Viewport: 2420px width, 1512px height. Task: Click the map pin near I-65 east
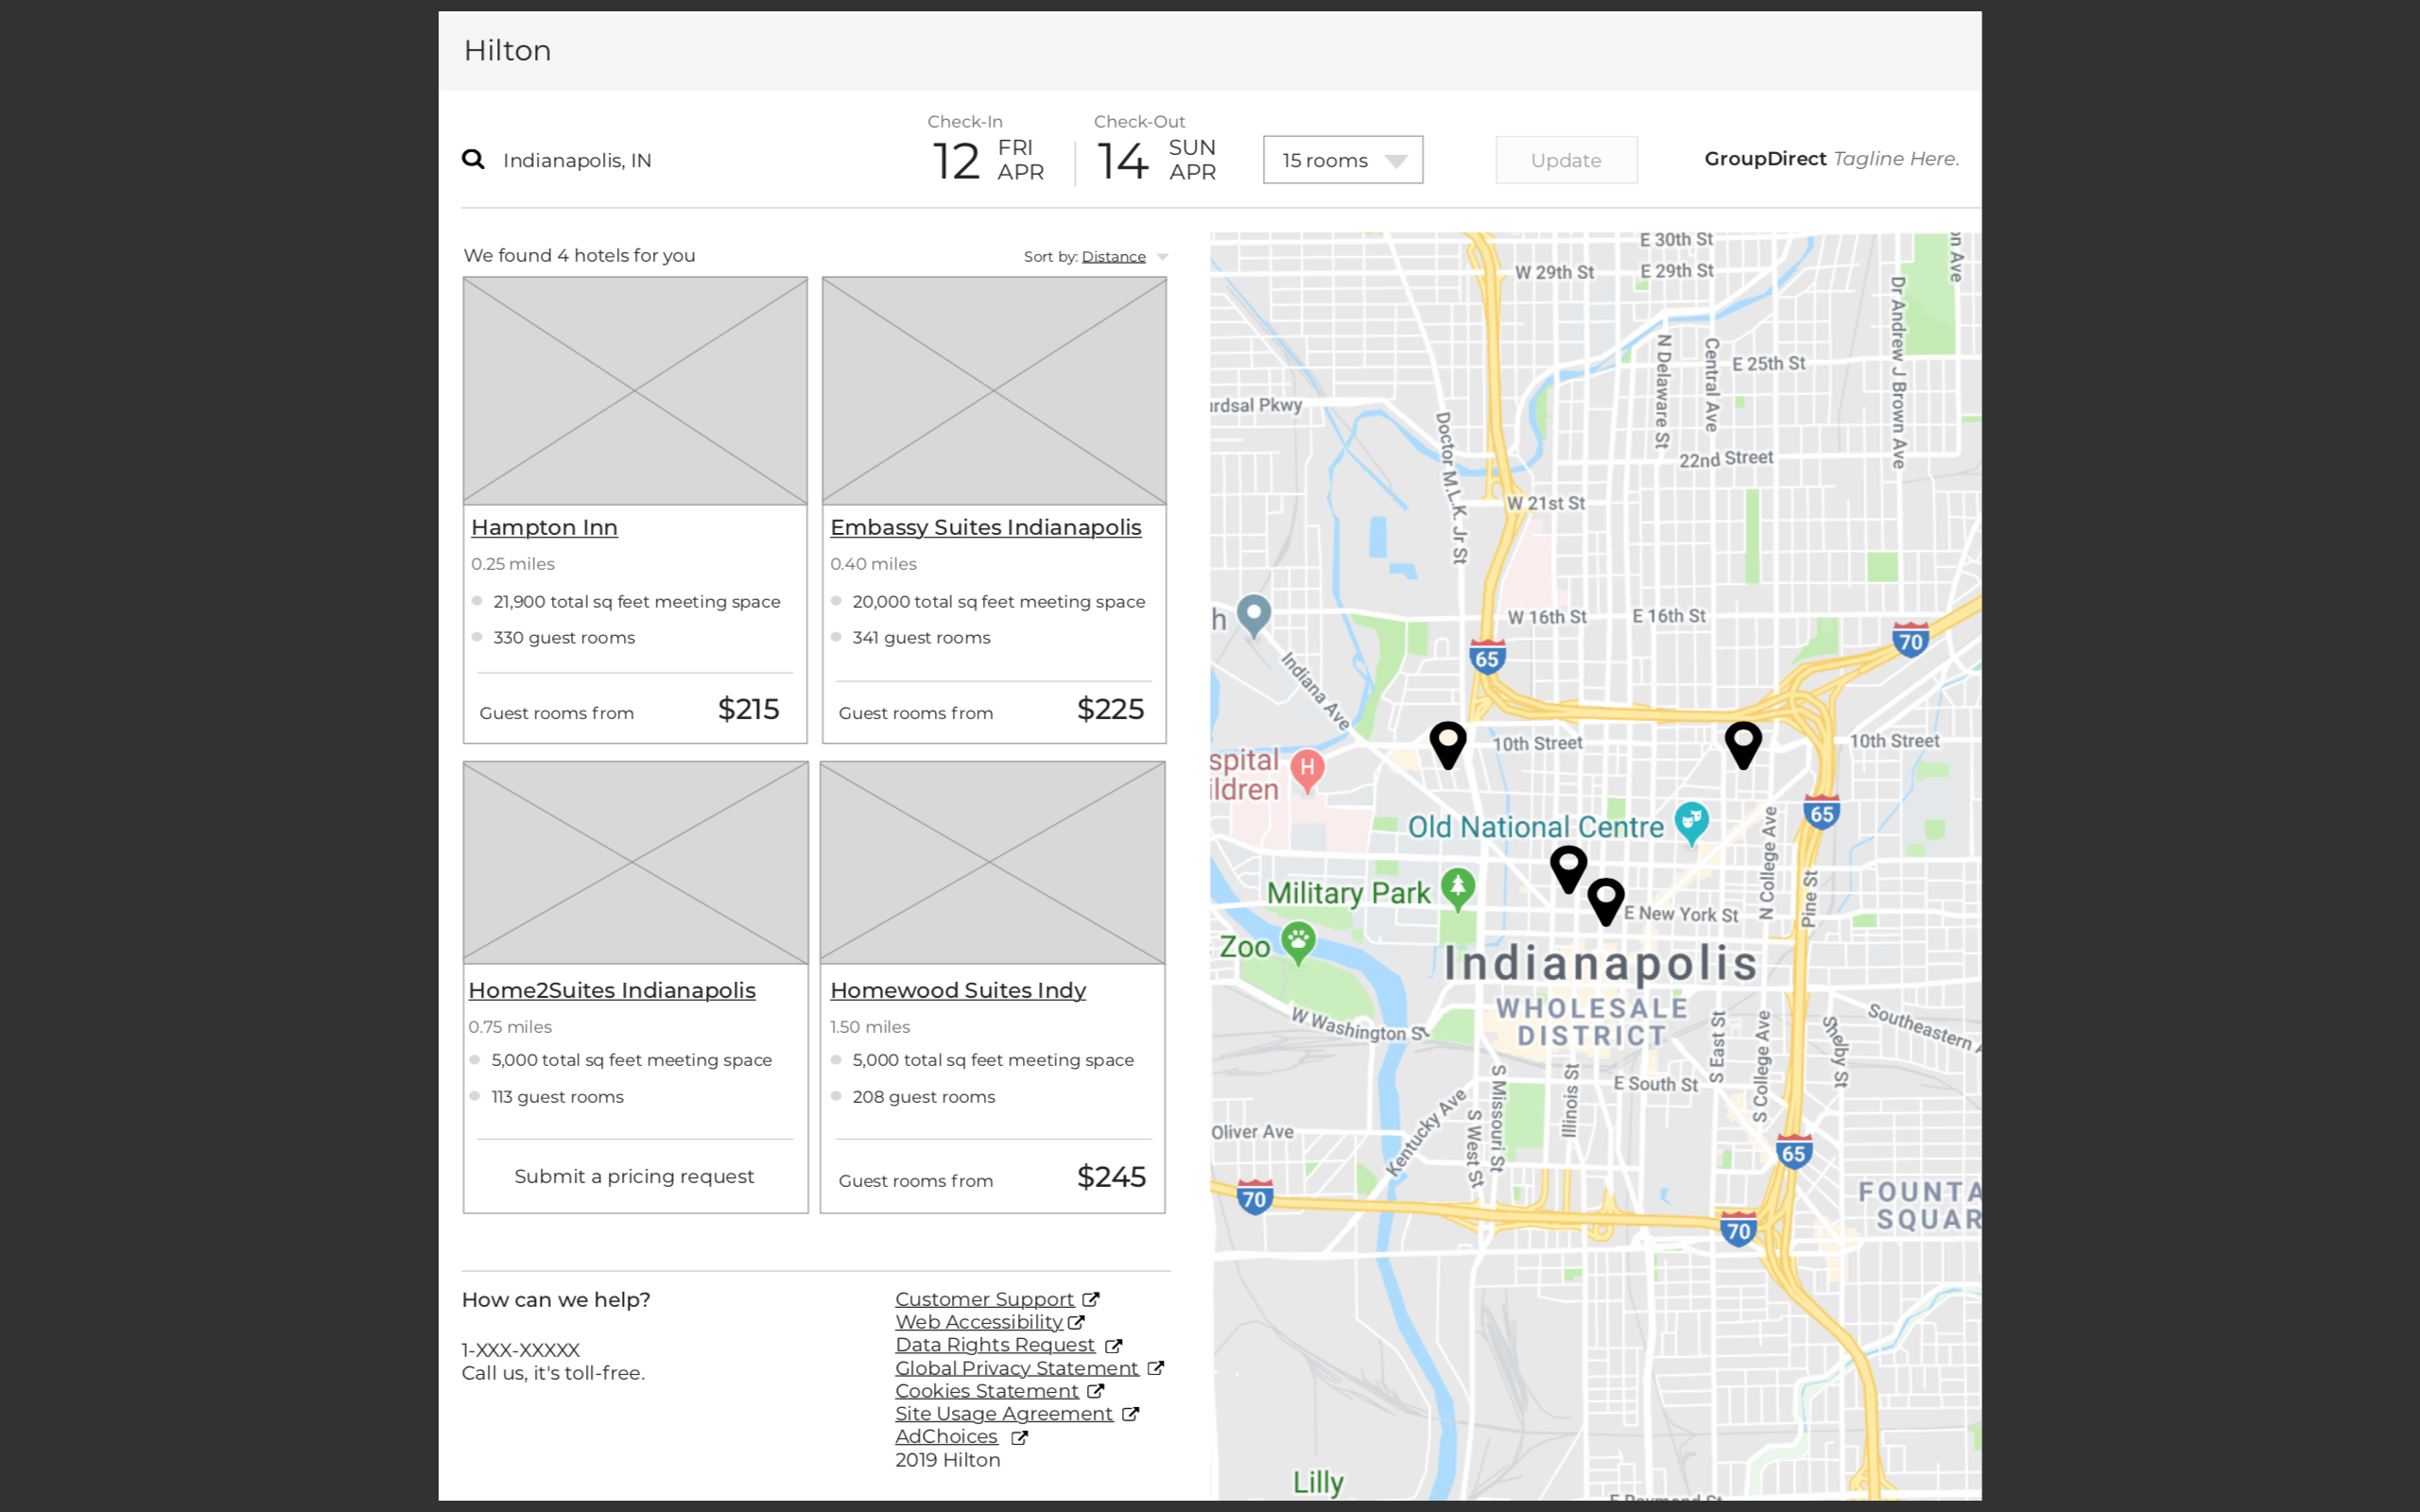click(x=1742, y=743)
